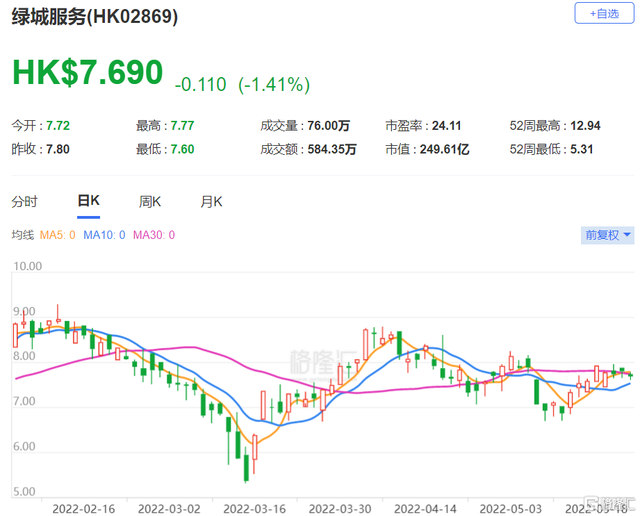Image resolution: width=640 pixels, height=516 pixels.
Task: Click 52周最低 value 5.31
Action: (582, 149)
